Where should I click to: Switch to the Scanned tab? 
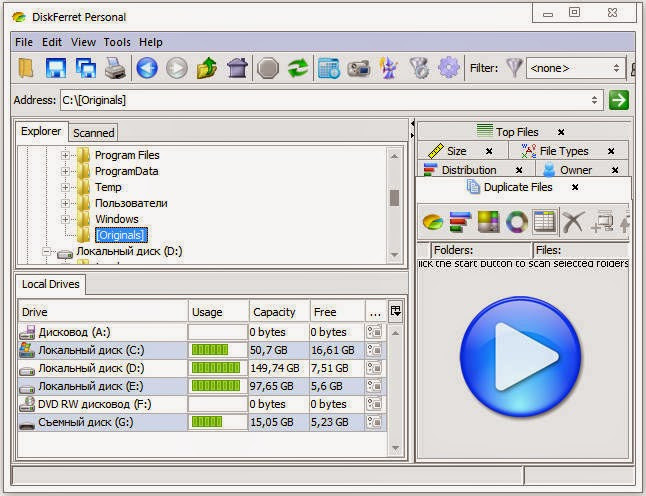pos(94,133)
